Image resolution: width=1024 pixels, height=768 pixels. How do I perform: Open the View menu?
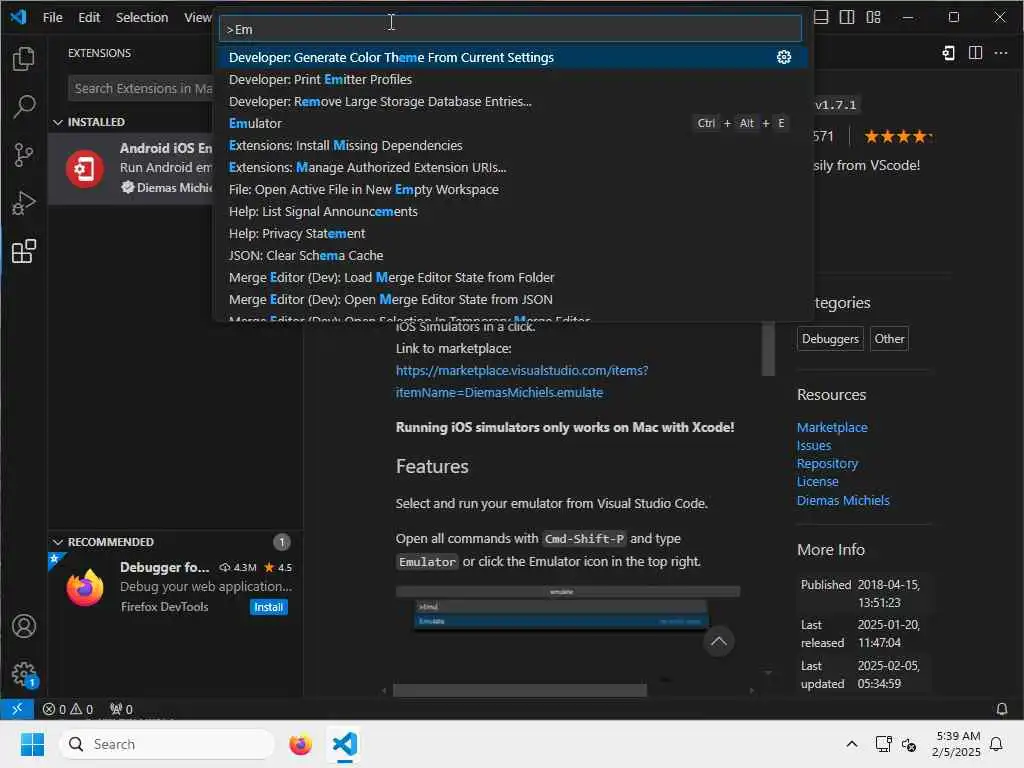(x=197, y=18)
